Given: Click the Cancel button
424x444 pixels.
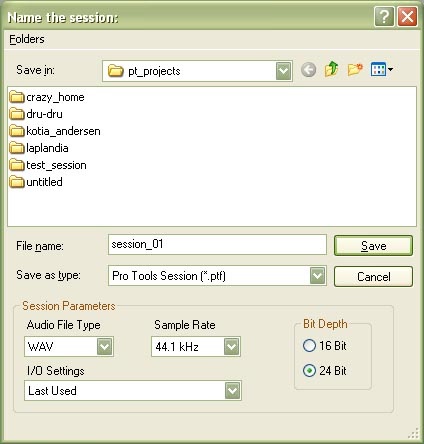Looking at the screenshot, I should (x=373, y=276).
